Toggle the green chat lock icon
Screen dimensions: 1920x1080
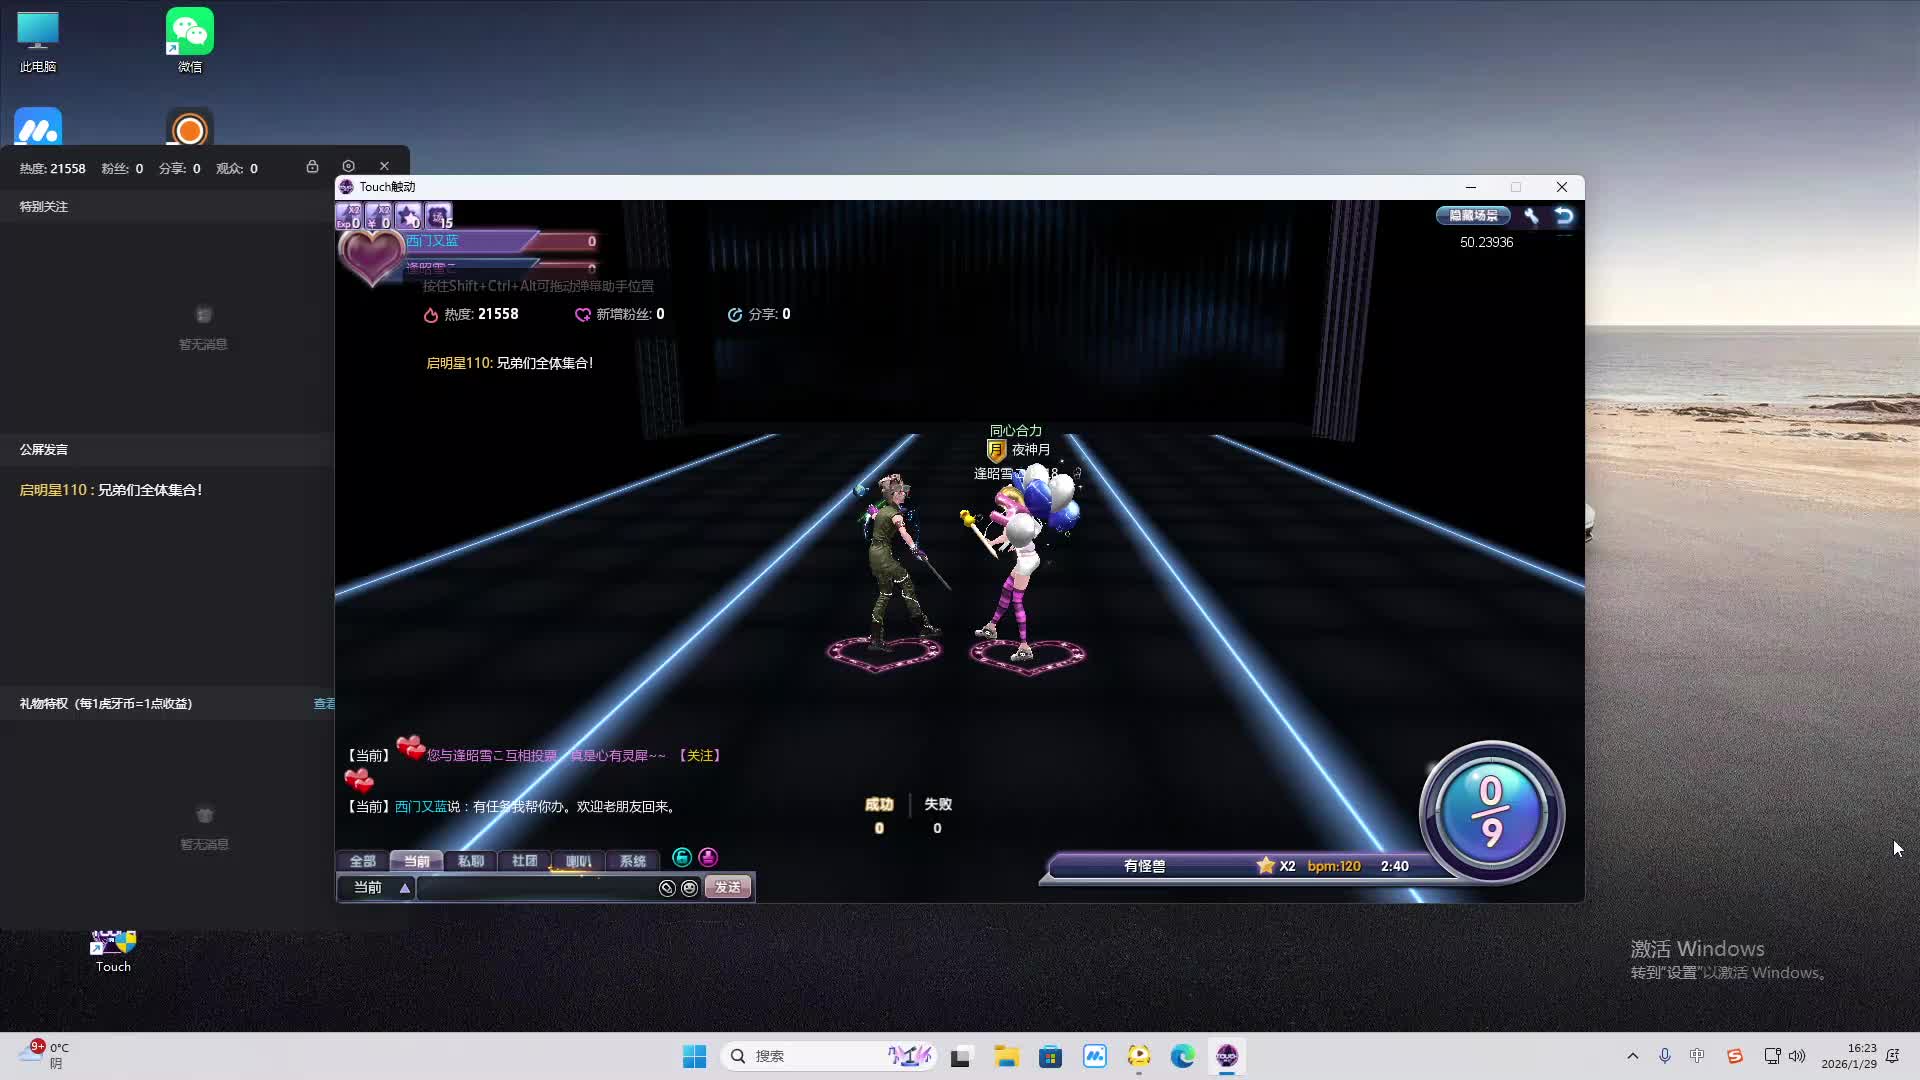pos(682,857)
